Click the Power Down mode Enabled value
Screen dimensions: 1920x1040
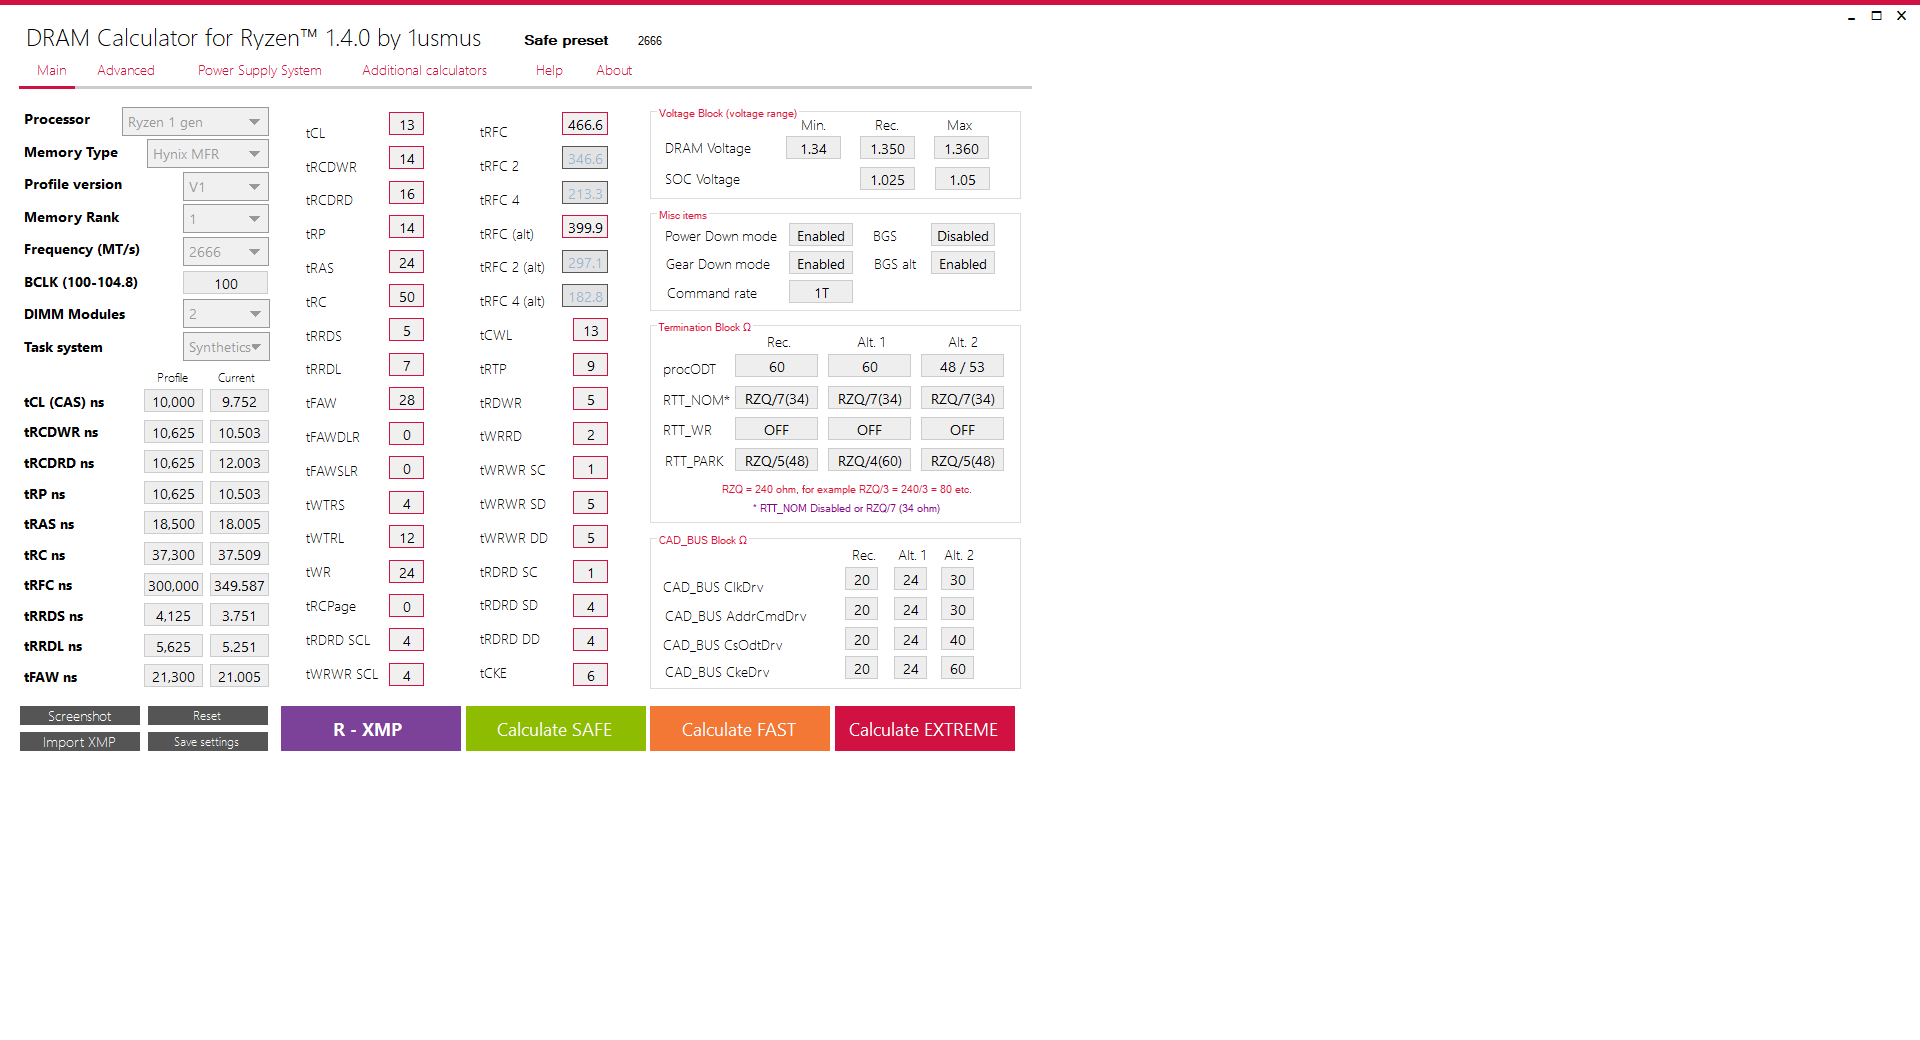tap(820, 236)
